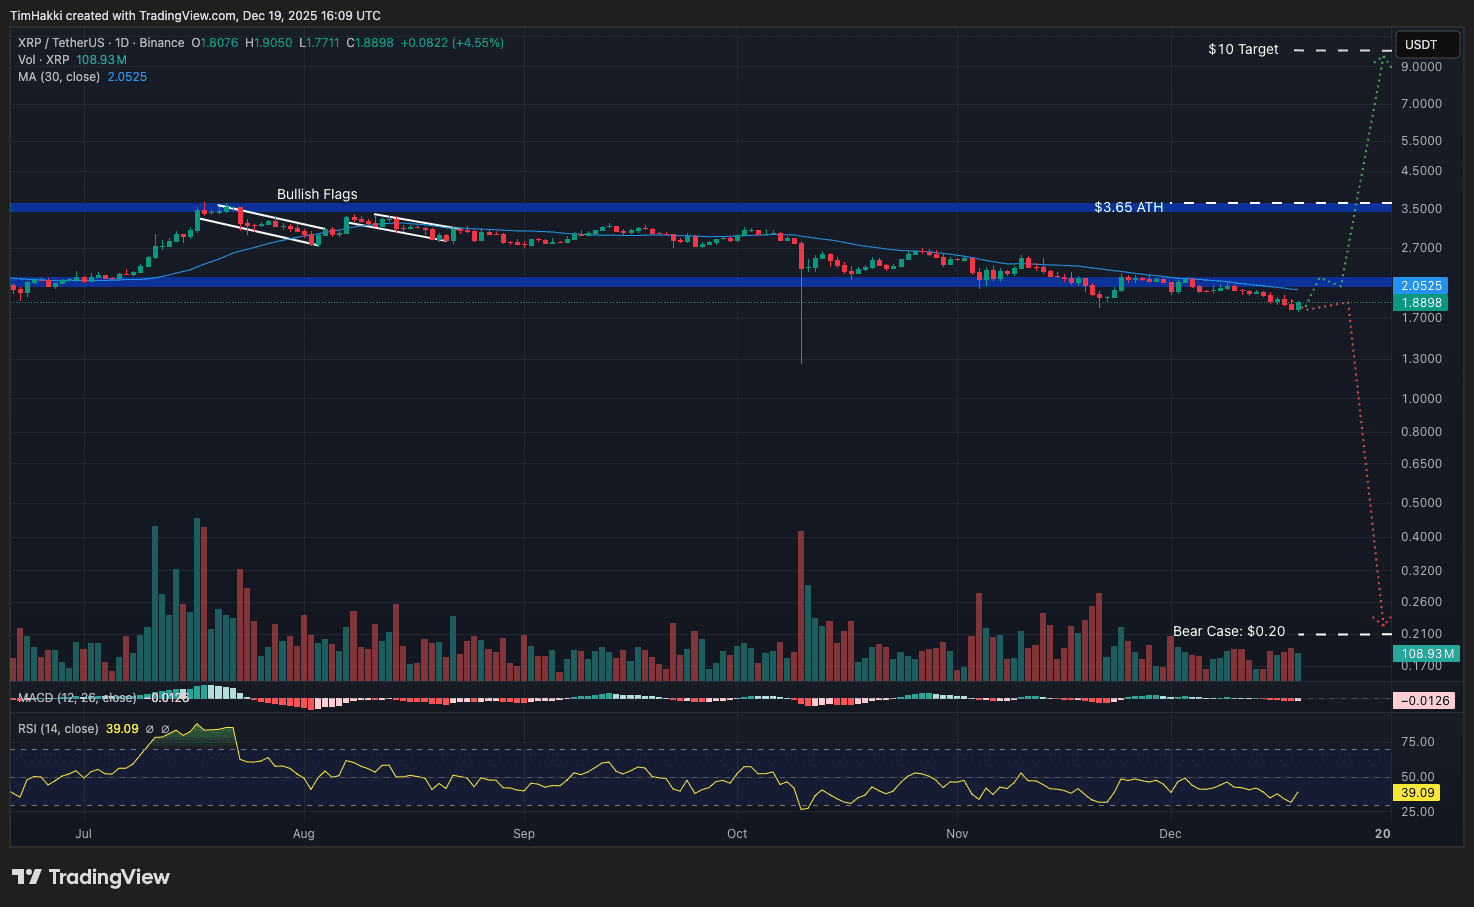
Task: Click the MACD (12, 26, close) legend
Action: (x=77, y=697)
